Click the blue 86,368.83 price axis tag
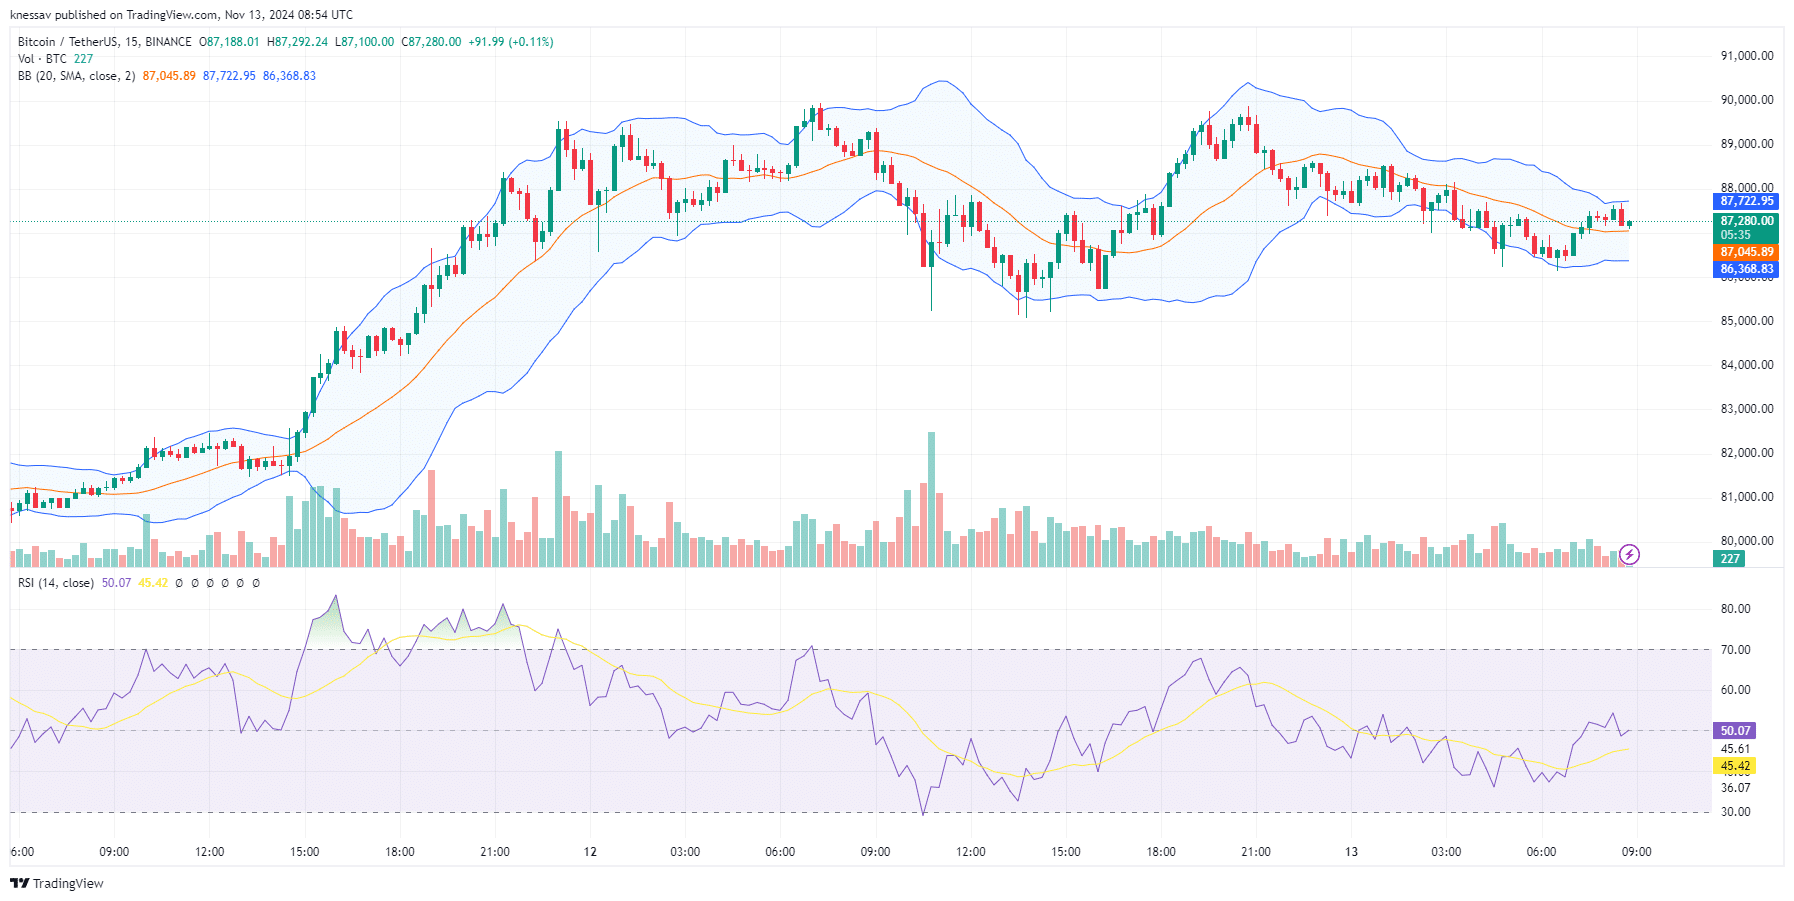Screen dimensions: 1794x901 [1746, 269]
